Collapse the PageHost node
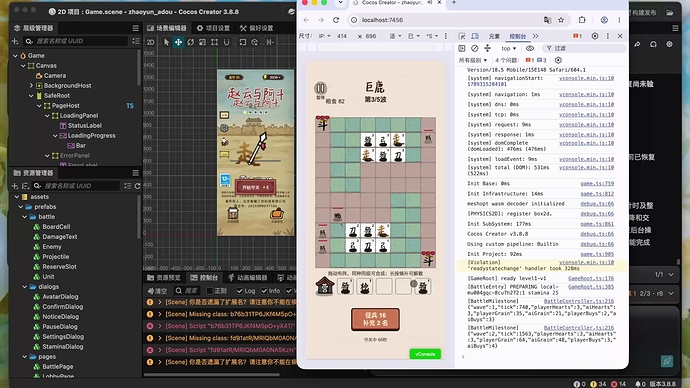Screen dimensions: 690x388 (x=39, y=106)
